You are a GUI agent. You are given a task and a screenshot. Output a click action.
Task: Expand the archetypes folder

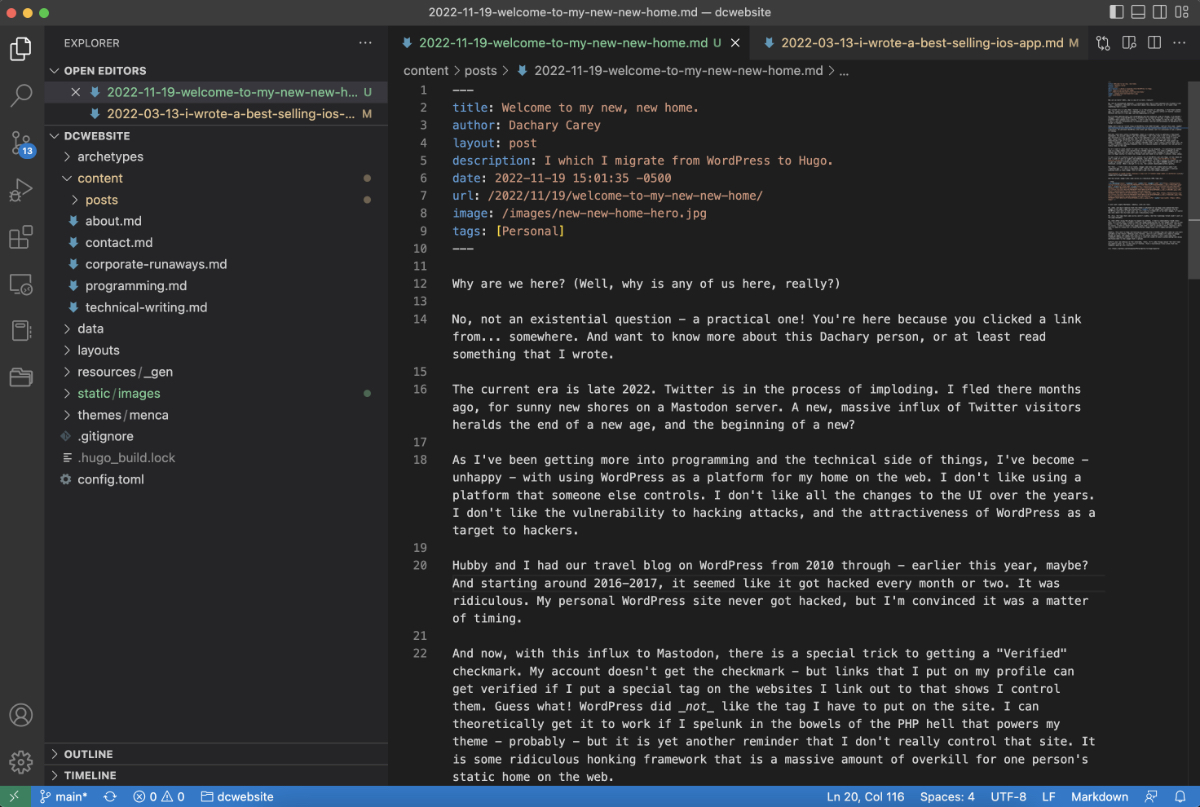coord(216,157)
